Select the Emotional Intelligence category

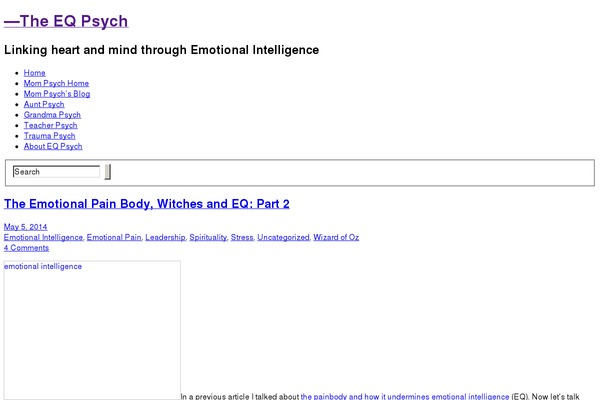coord(43,237)
